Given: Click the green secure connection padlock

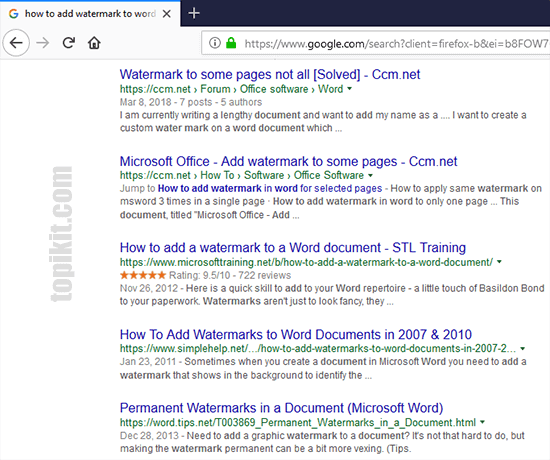Looking at the screenshot, I should point(231,43).
